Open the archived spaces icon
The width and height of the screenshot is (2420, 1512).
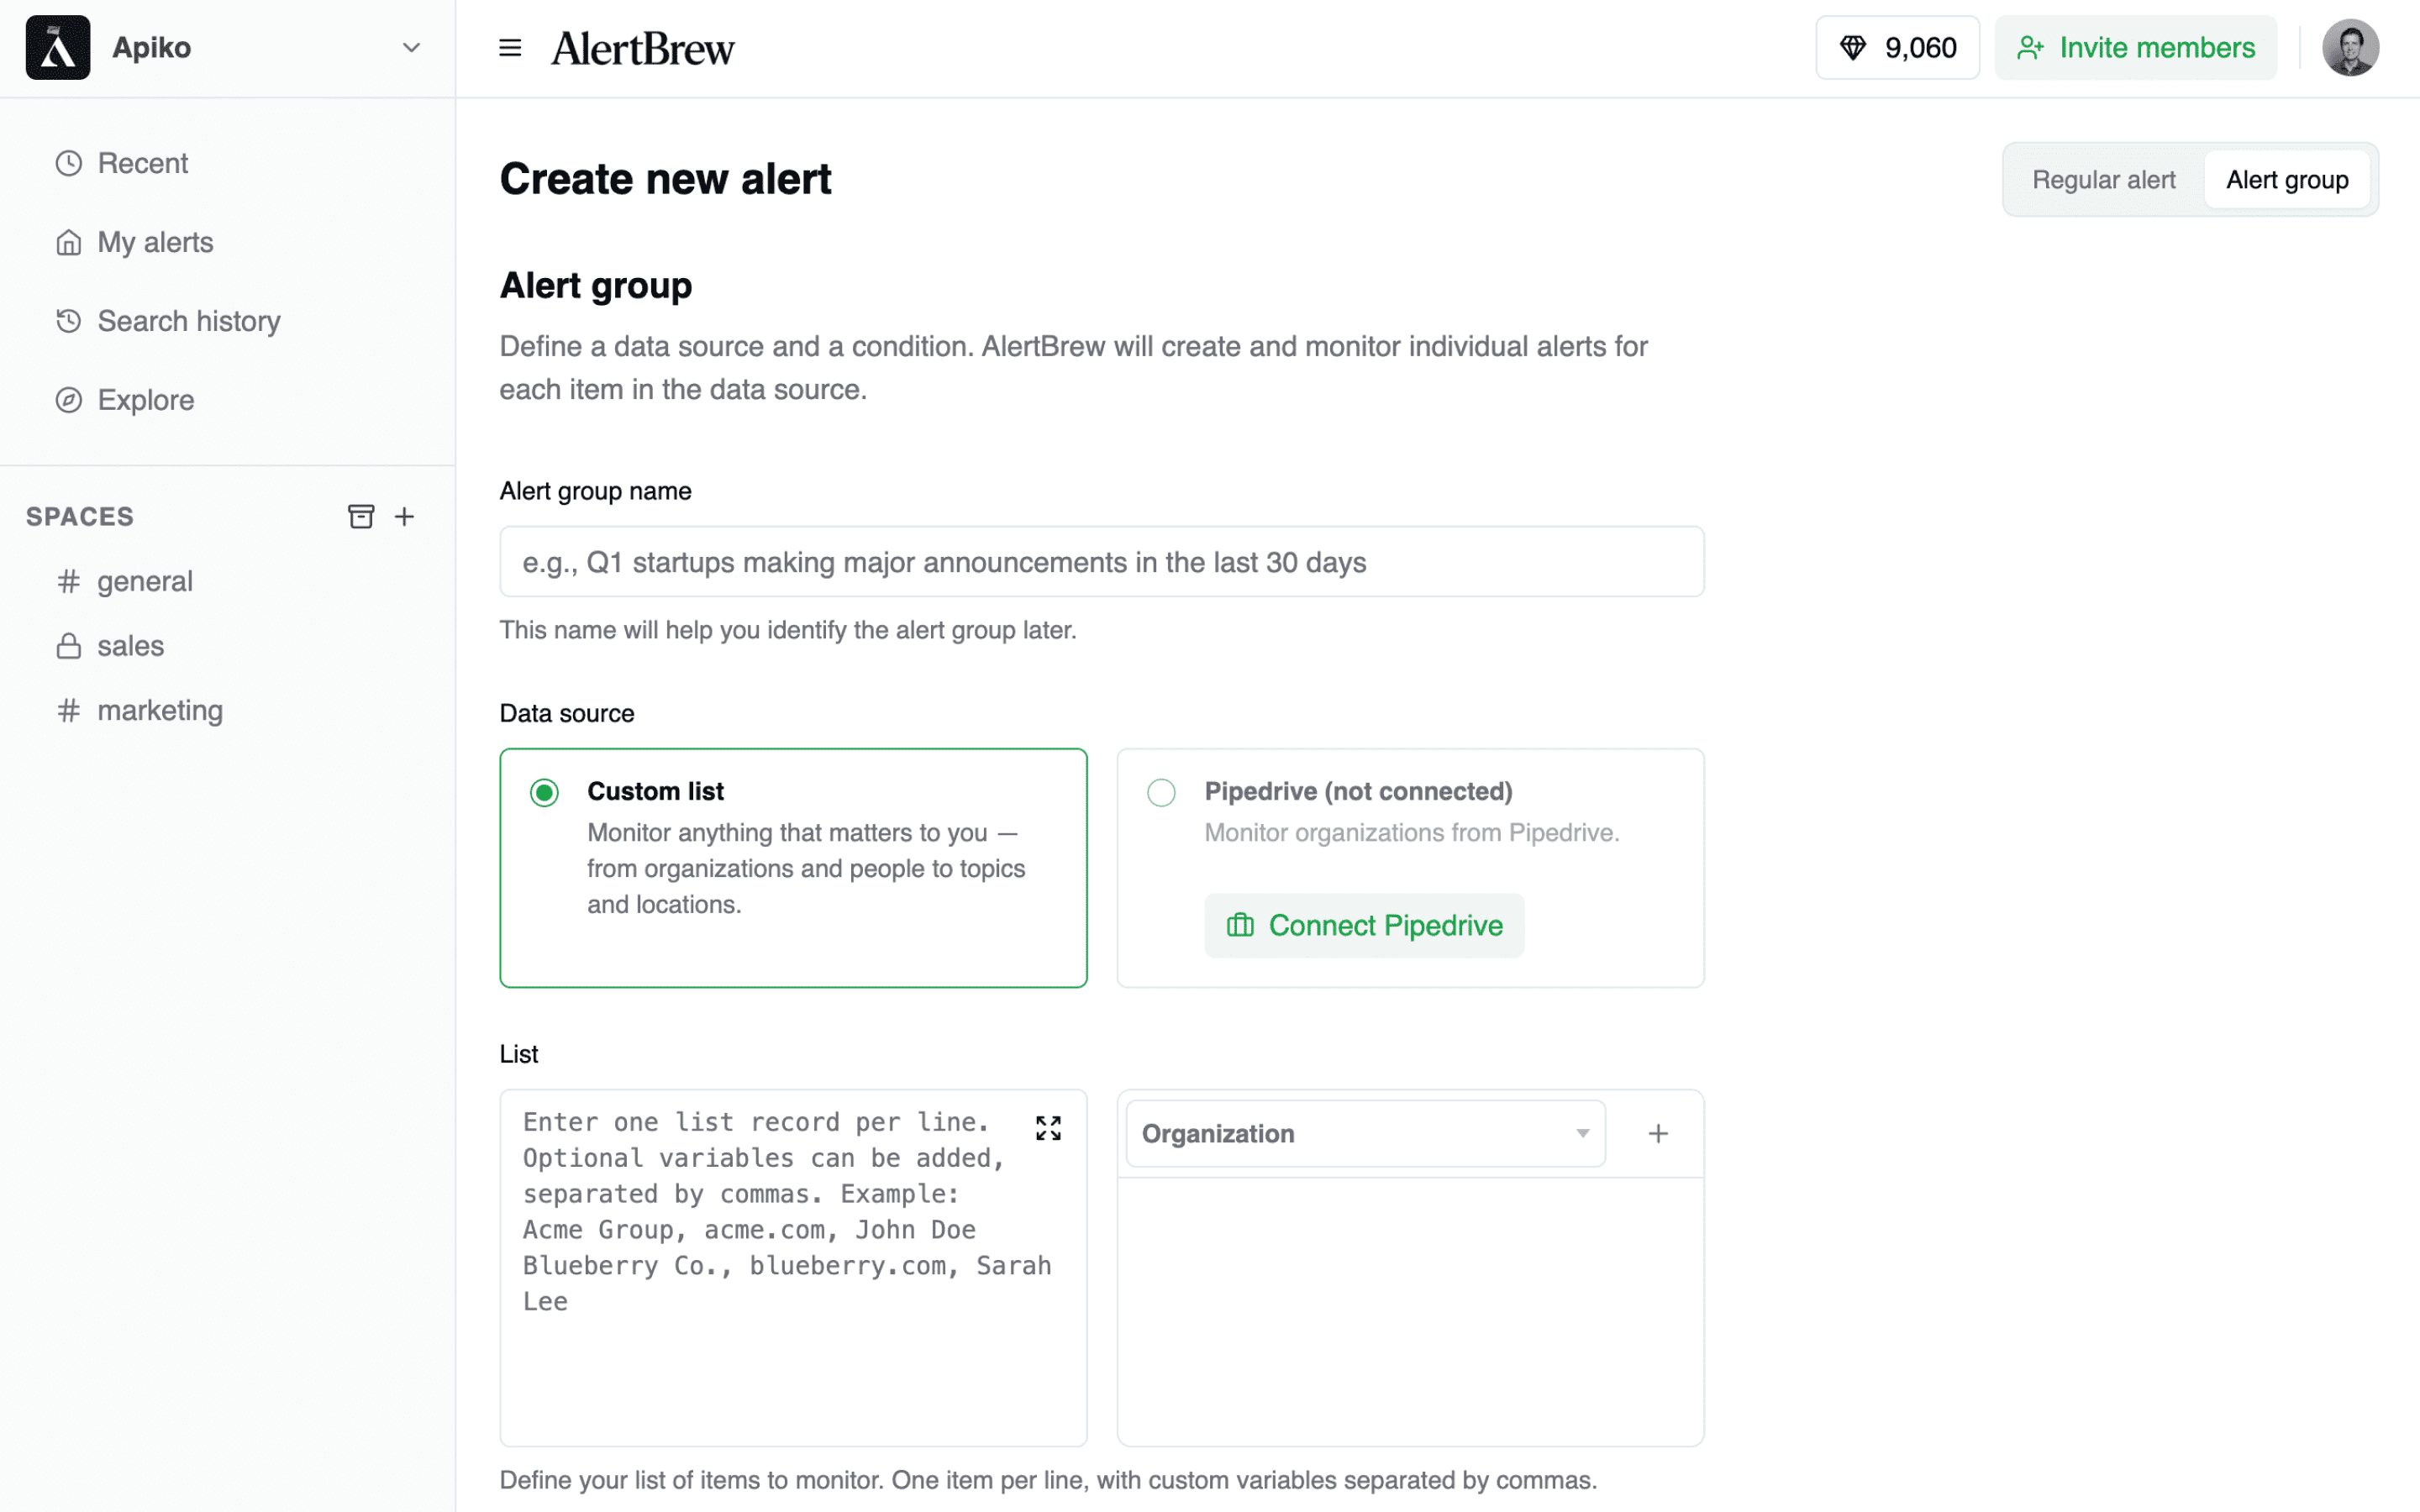click(x=361, y=516)
